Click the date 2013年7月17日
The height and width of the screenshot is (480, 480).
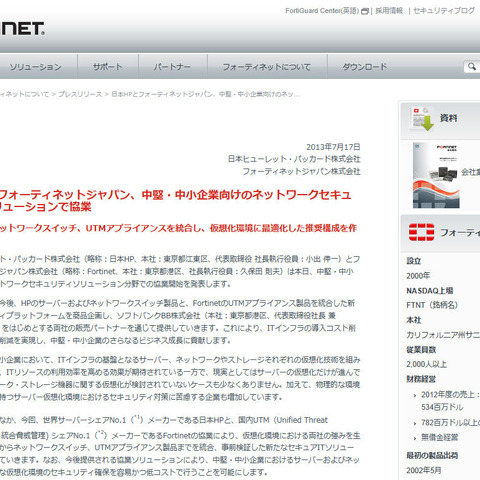click(x=333, y=147)
